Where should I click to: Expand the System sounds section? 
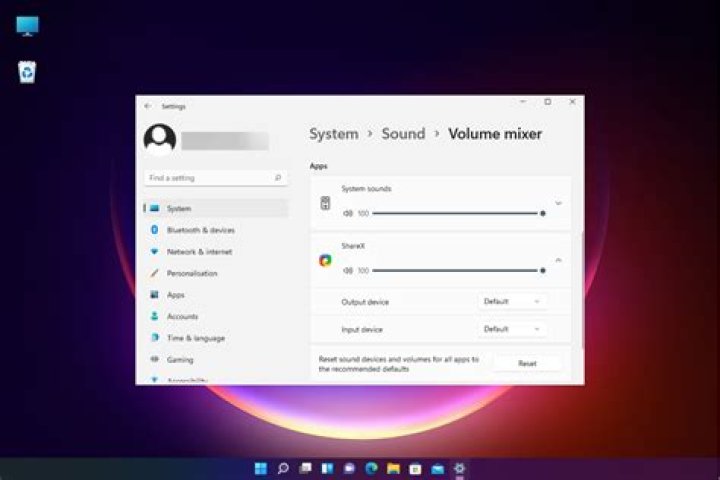[x=558, y=203]
